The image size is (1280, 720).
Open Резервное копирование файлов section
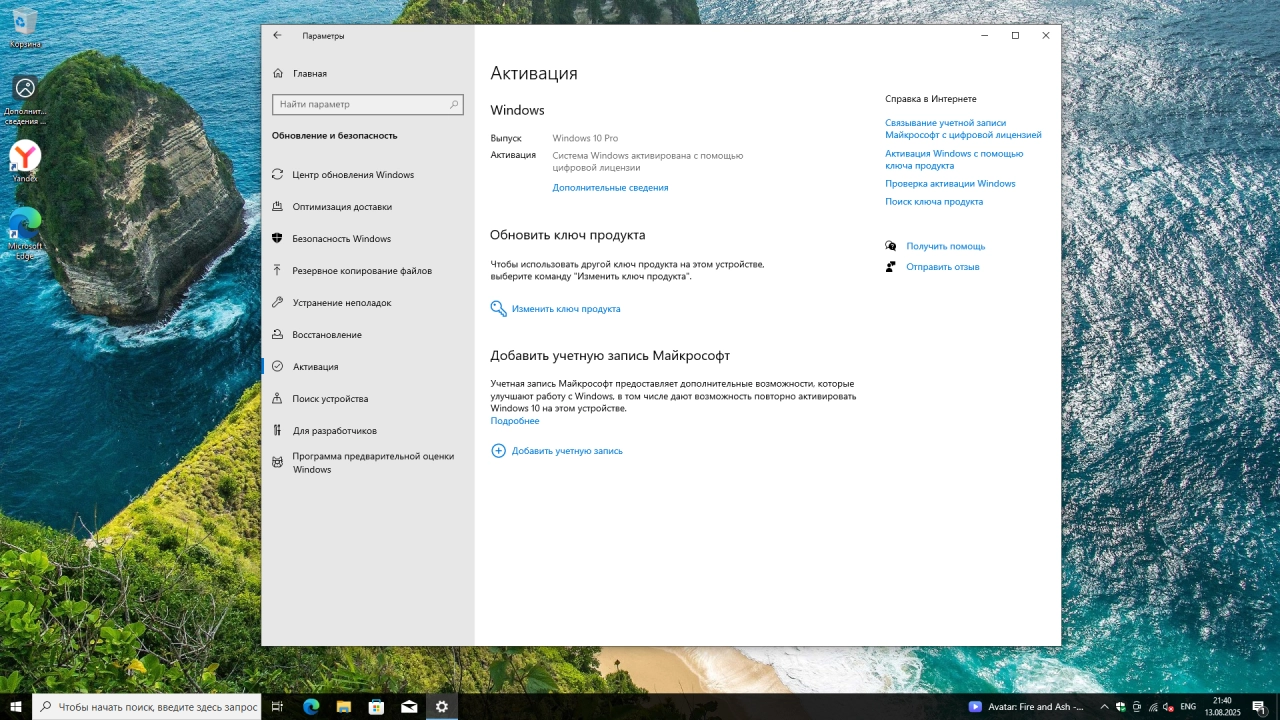[367, 270]
